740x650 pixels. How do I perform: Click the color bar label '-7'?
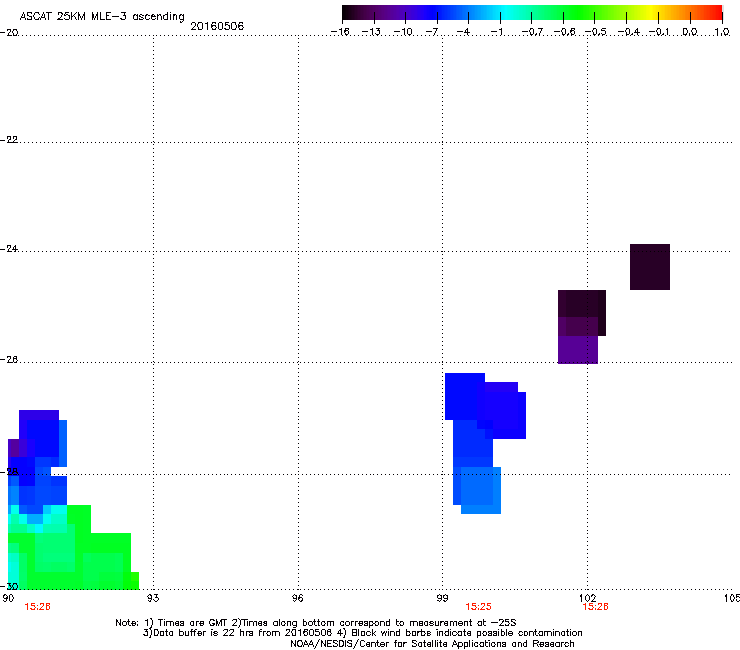click(x=432, y=32)
